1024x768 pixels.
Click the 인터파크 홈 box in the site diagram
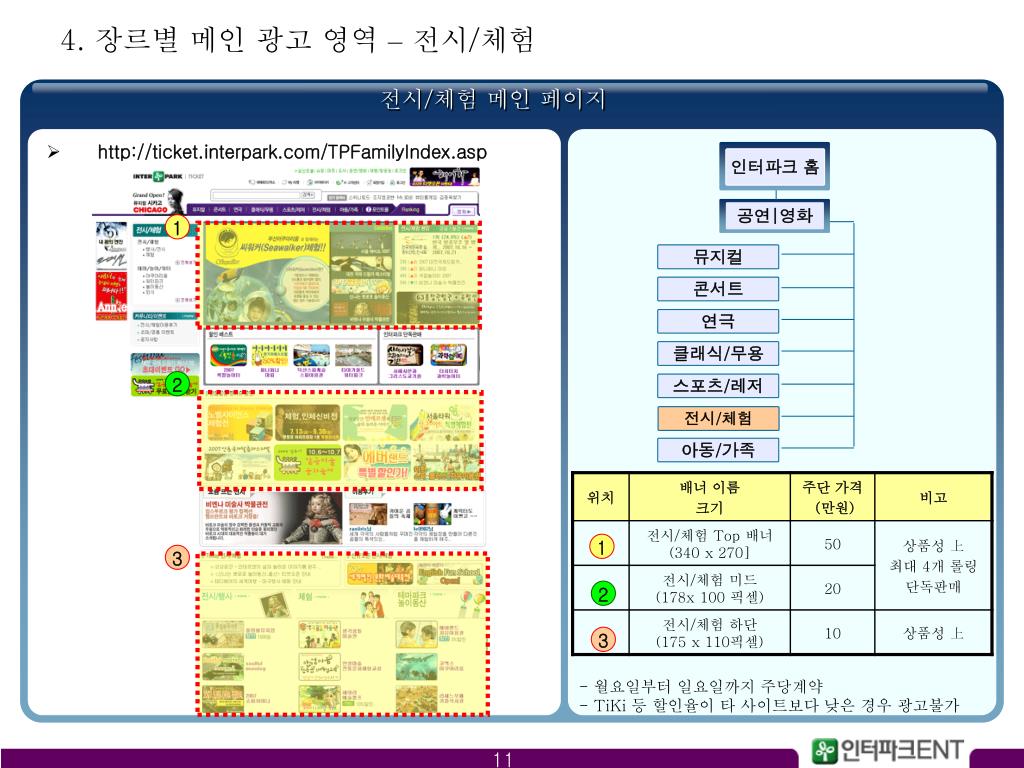coord(775,167)
